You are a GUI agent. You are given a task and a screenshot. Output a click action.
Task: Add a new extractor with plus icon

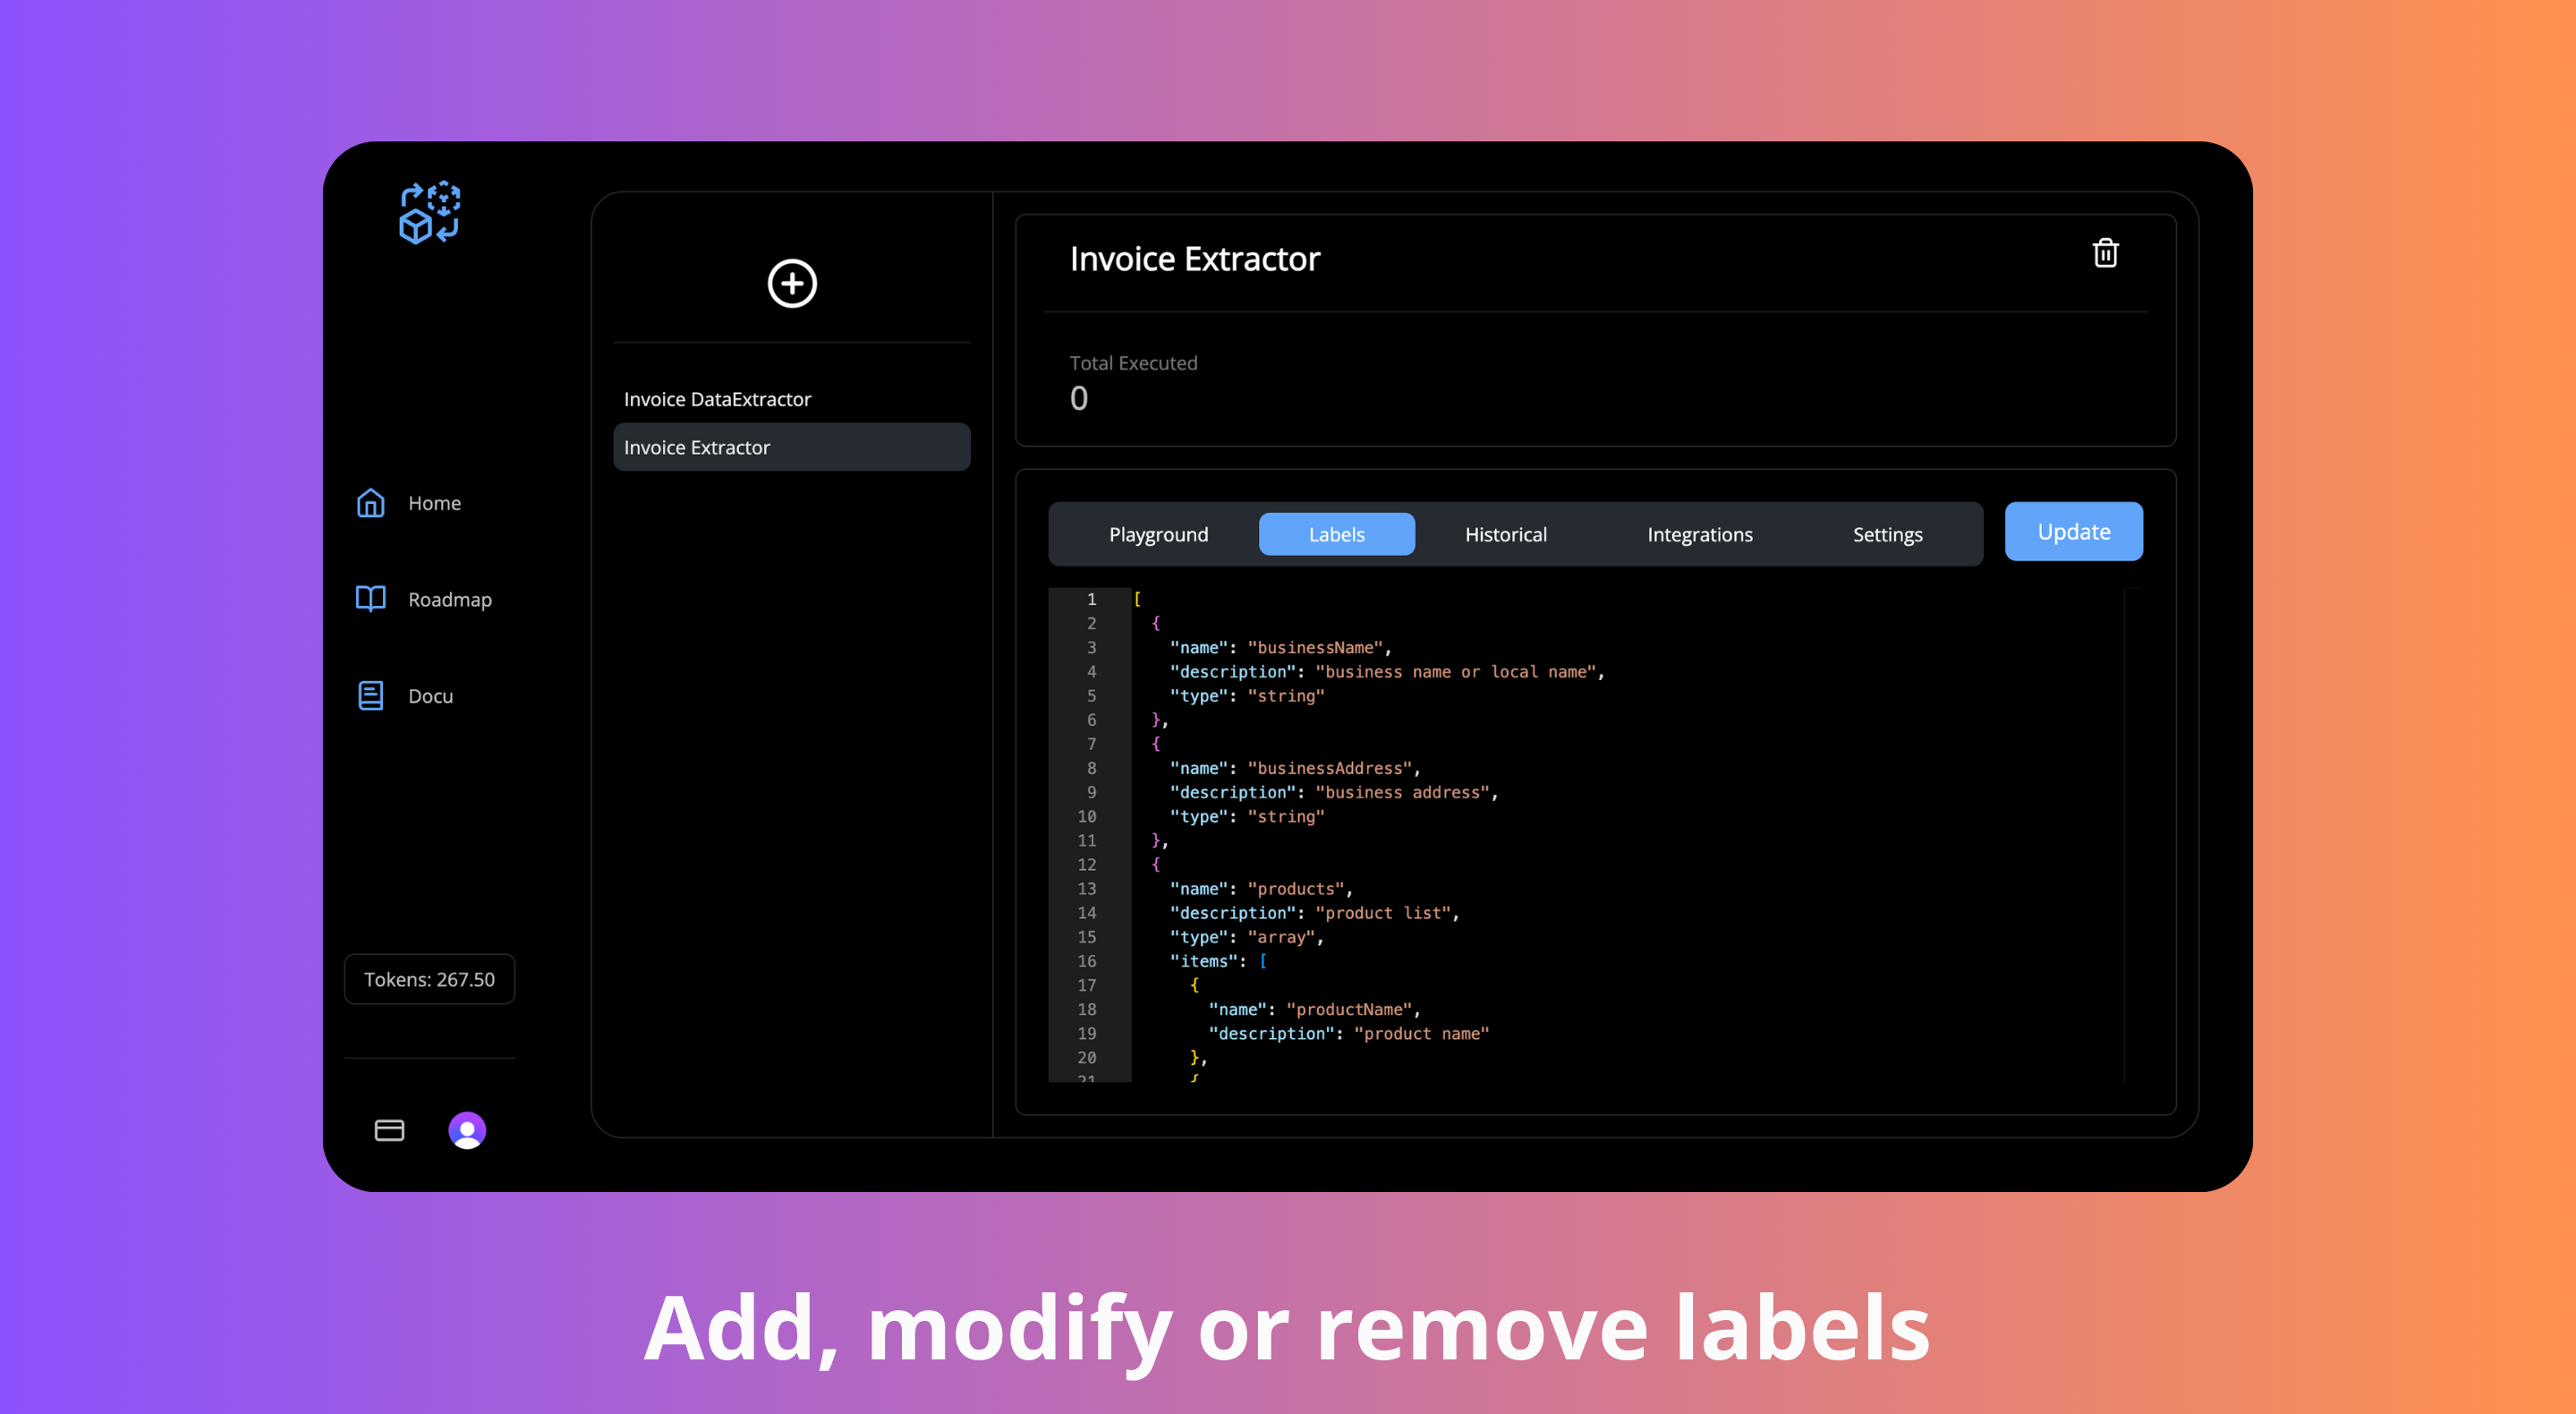coord(791,283)
